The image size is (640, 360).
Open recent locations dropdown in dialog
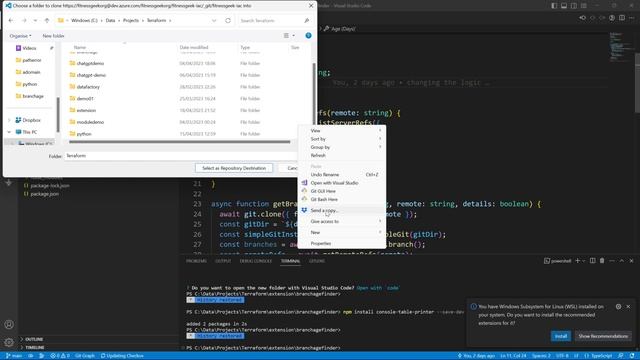click(x=36, y=20)
